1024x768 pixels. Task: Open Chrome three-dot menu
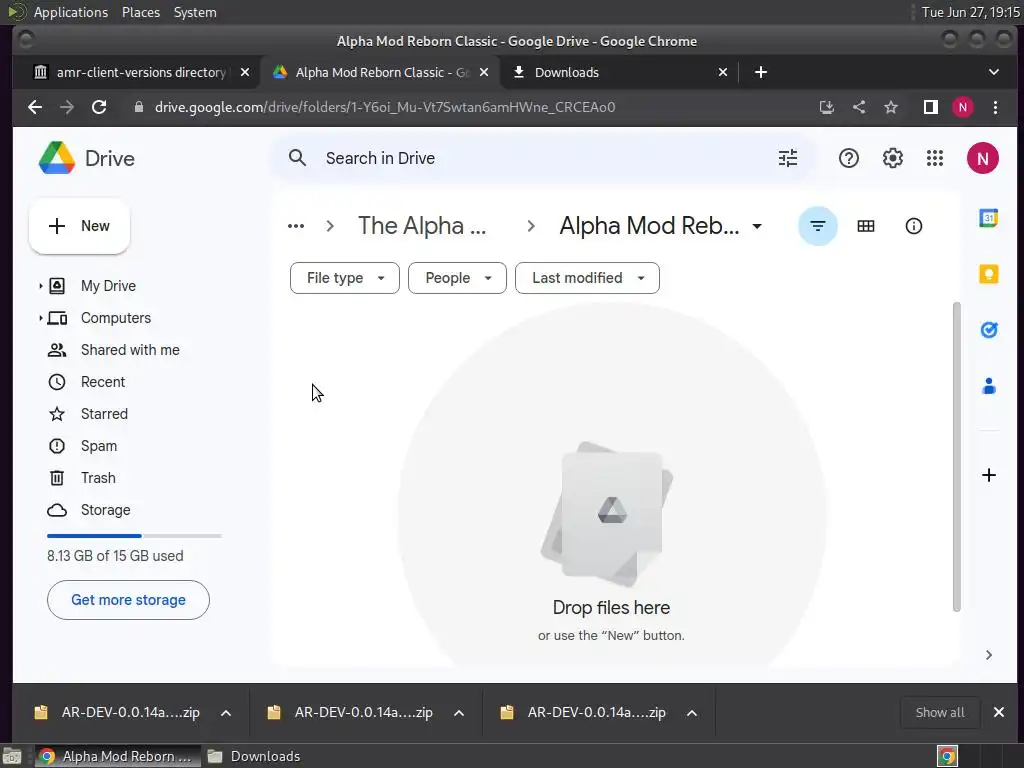pyautogui.click(x=995, y=107)
